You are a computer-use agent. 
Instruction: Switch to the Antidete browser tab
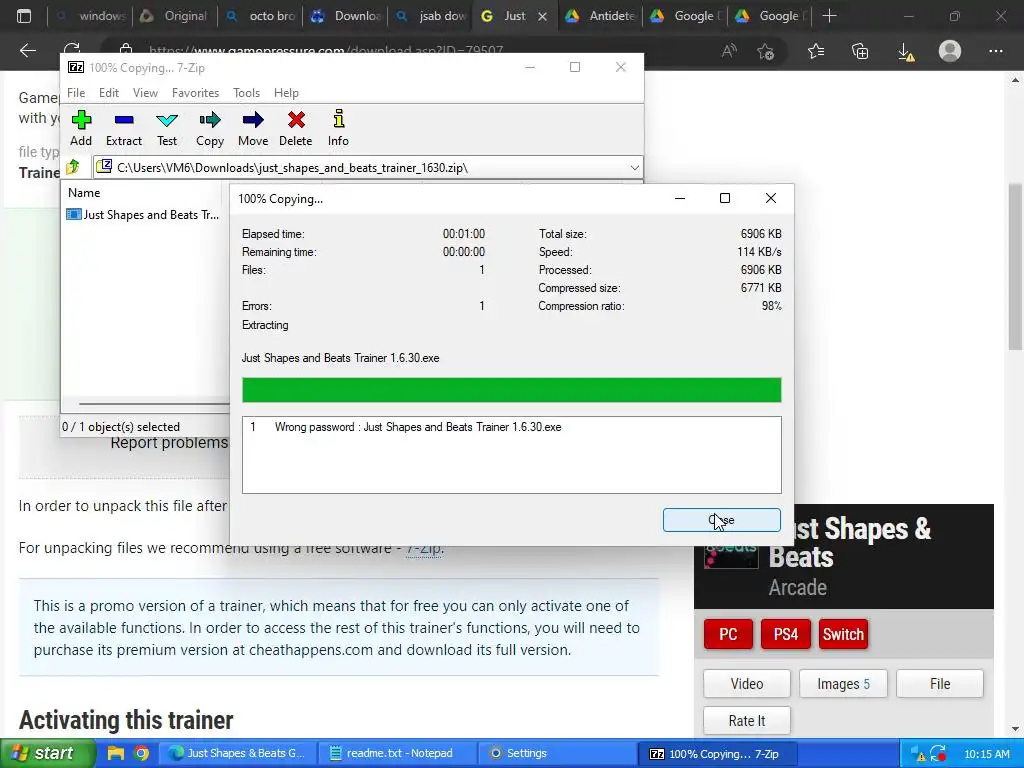tap(600, 16)
